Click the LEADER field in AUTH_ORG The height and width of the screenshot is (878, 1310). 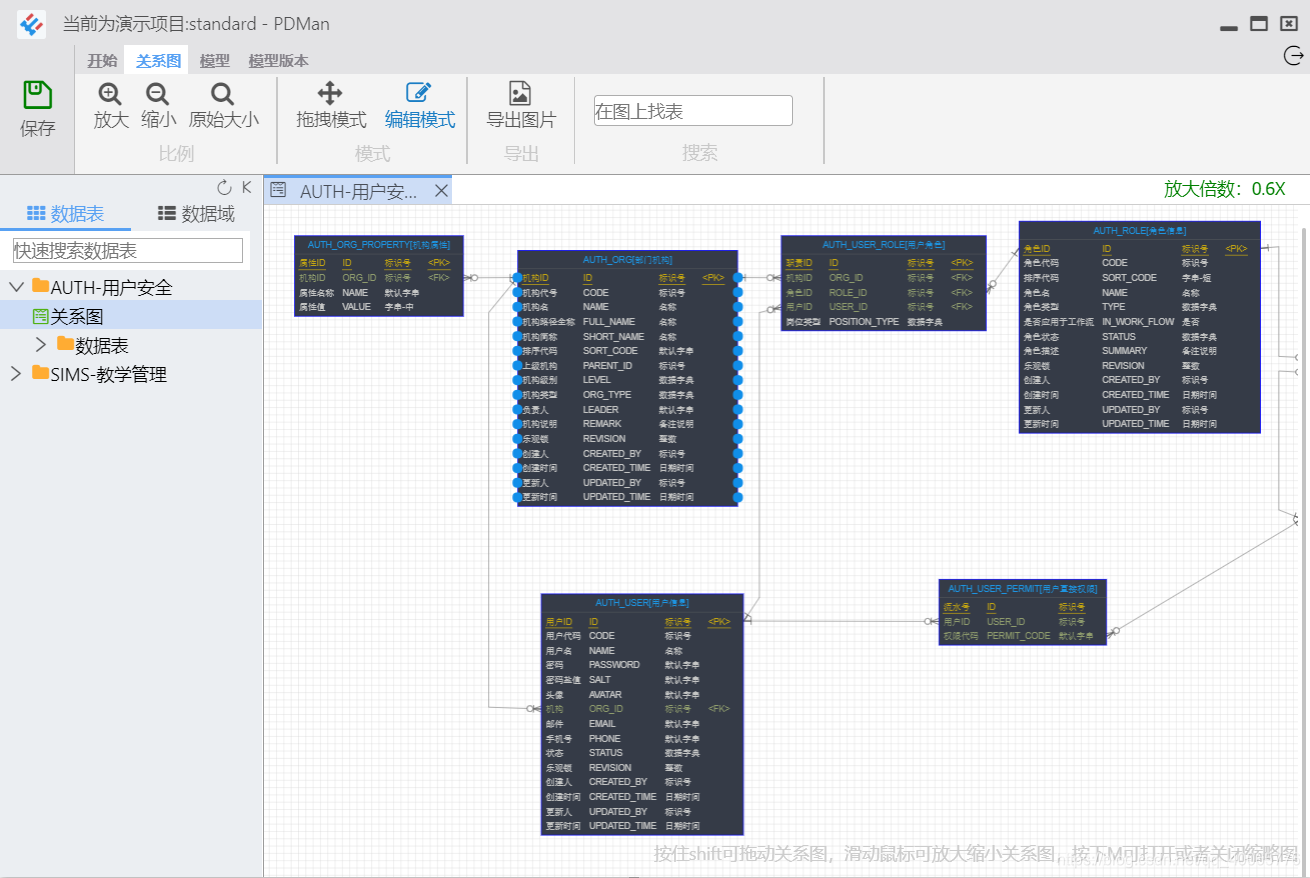601,410
